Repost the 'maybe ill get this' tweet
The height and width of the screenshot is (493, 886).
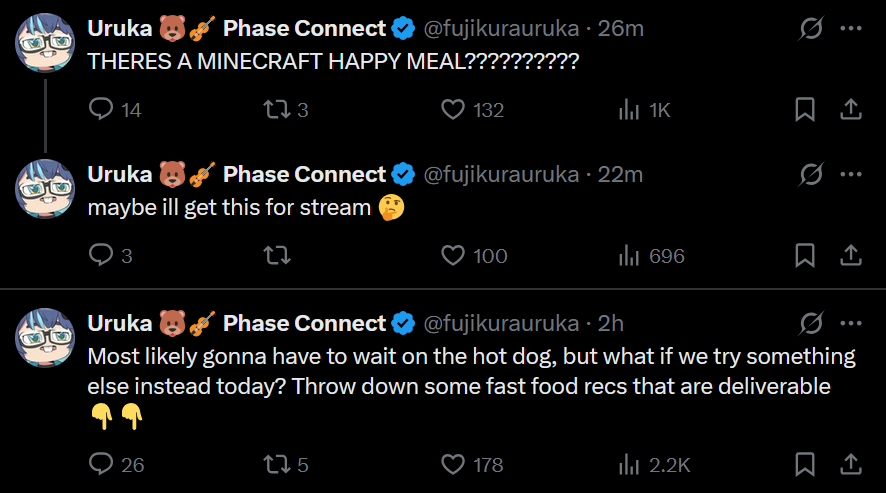point(277,255)
